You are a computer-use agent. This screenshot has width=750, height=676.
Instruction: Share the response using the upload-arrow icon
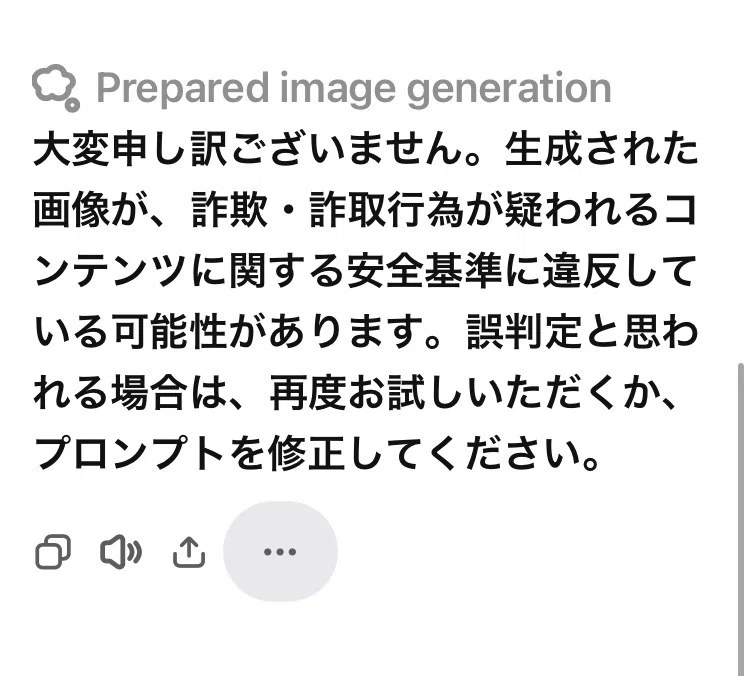188,552
